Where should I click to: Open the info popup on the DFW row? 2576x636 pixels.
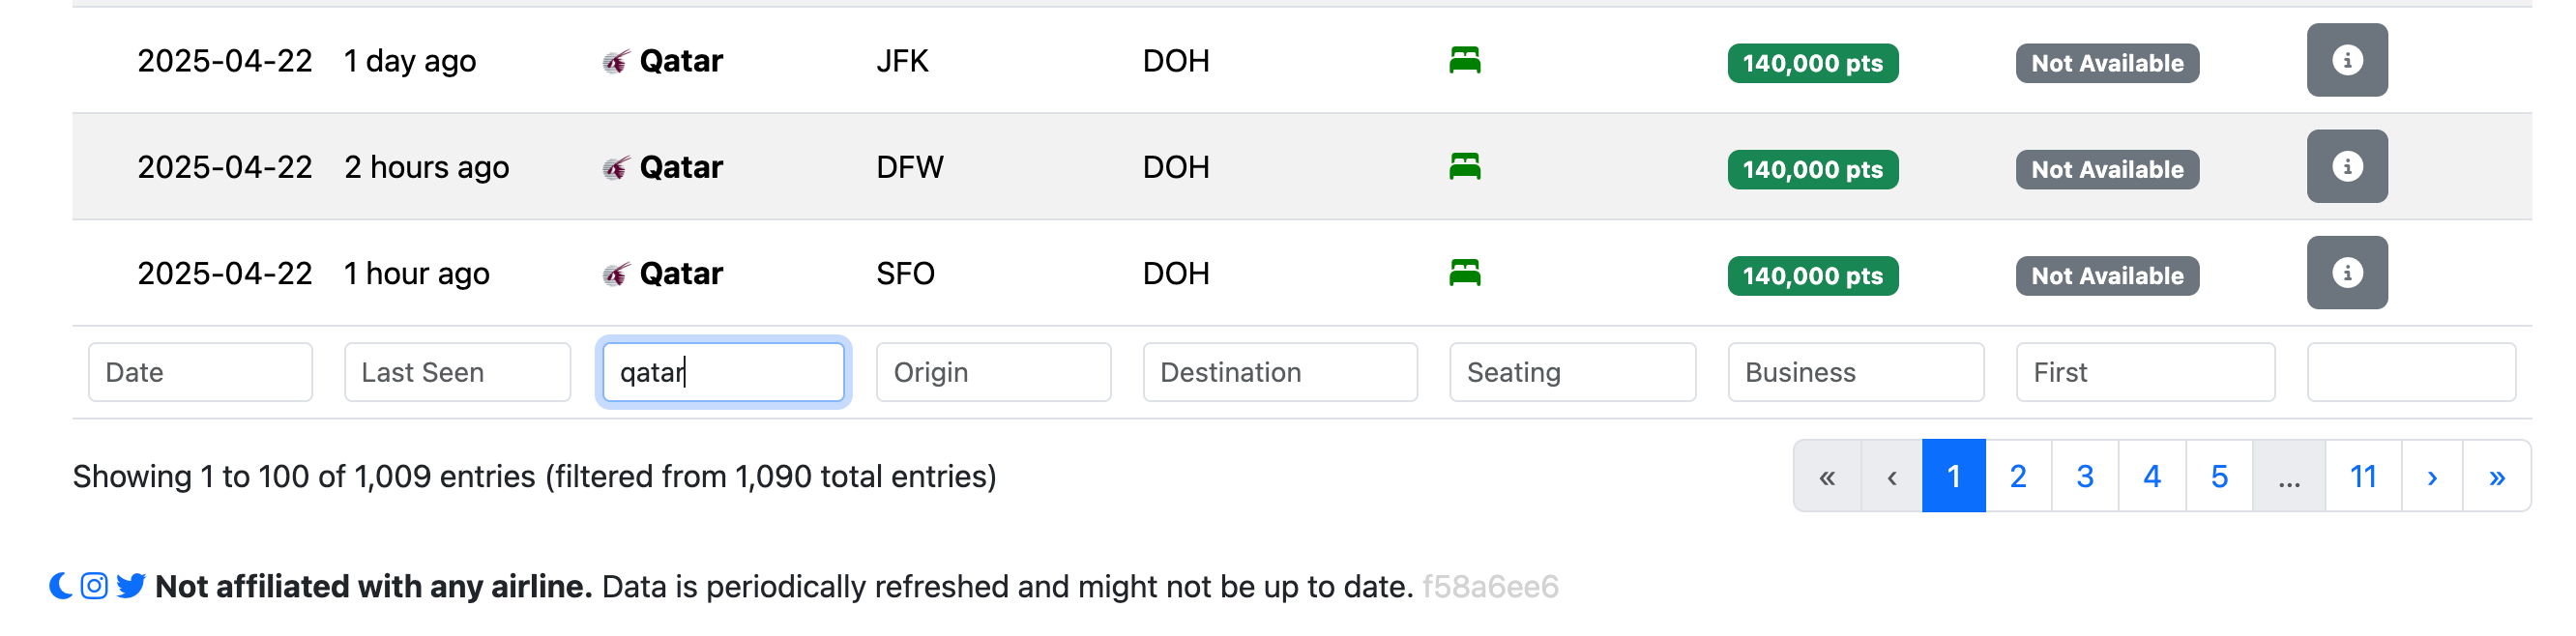[2347, 166]
